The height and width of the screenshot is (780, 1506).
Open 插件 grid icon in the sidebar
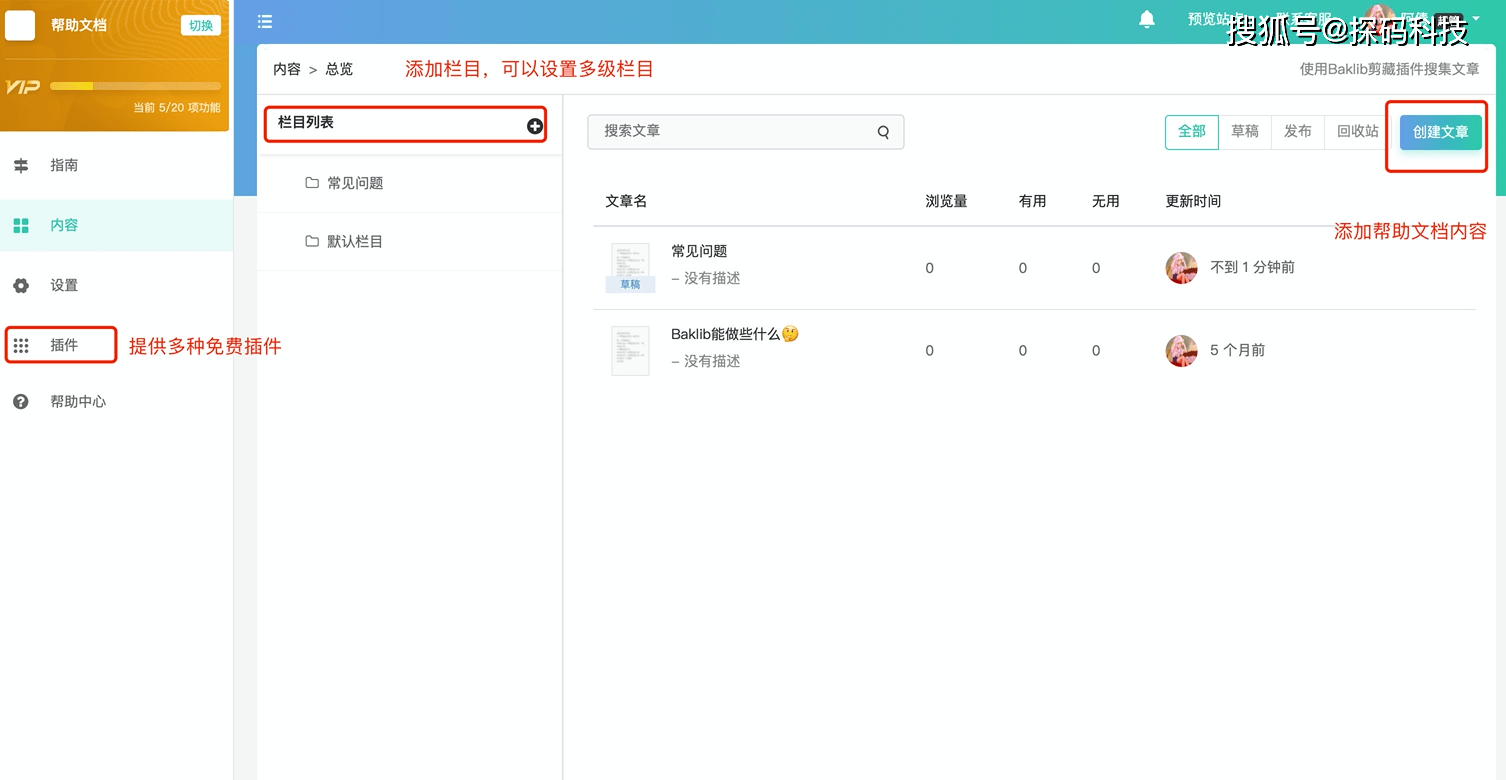point(21,346)
